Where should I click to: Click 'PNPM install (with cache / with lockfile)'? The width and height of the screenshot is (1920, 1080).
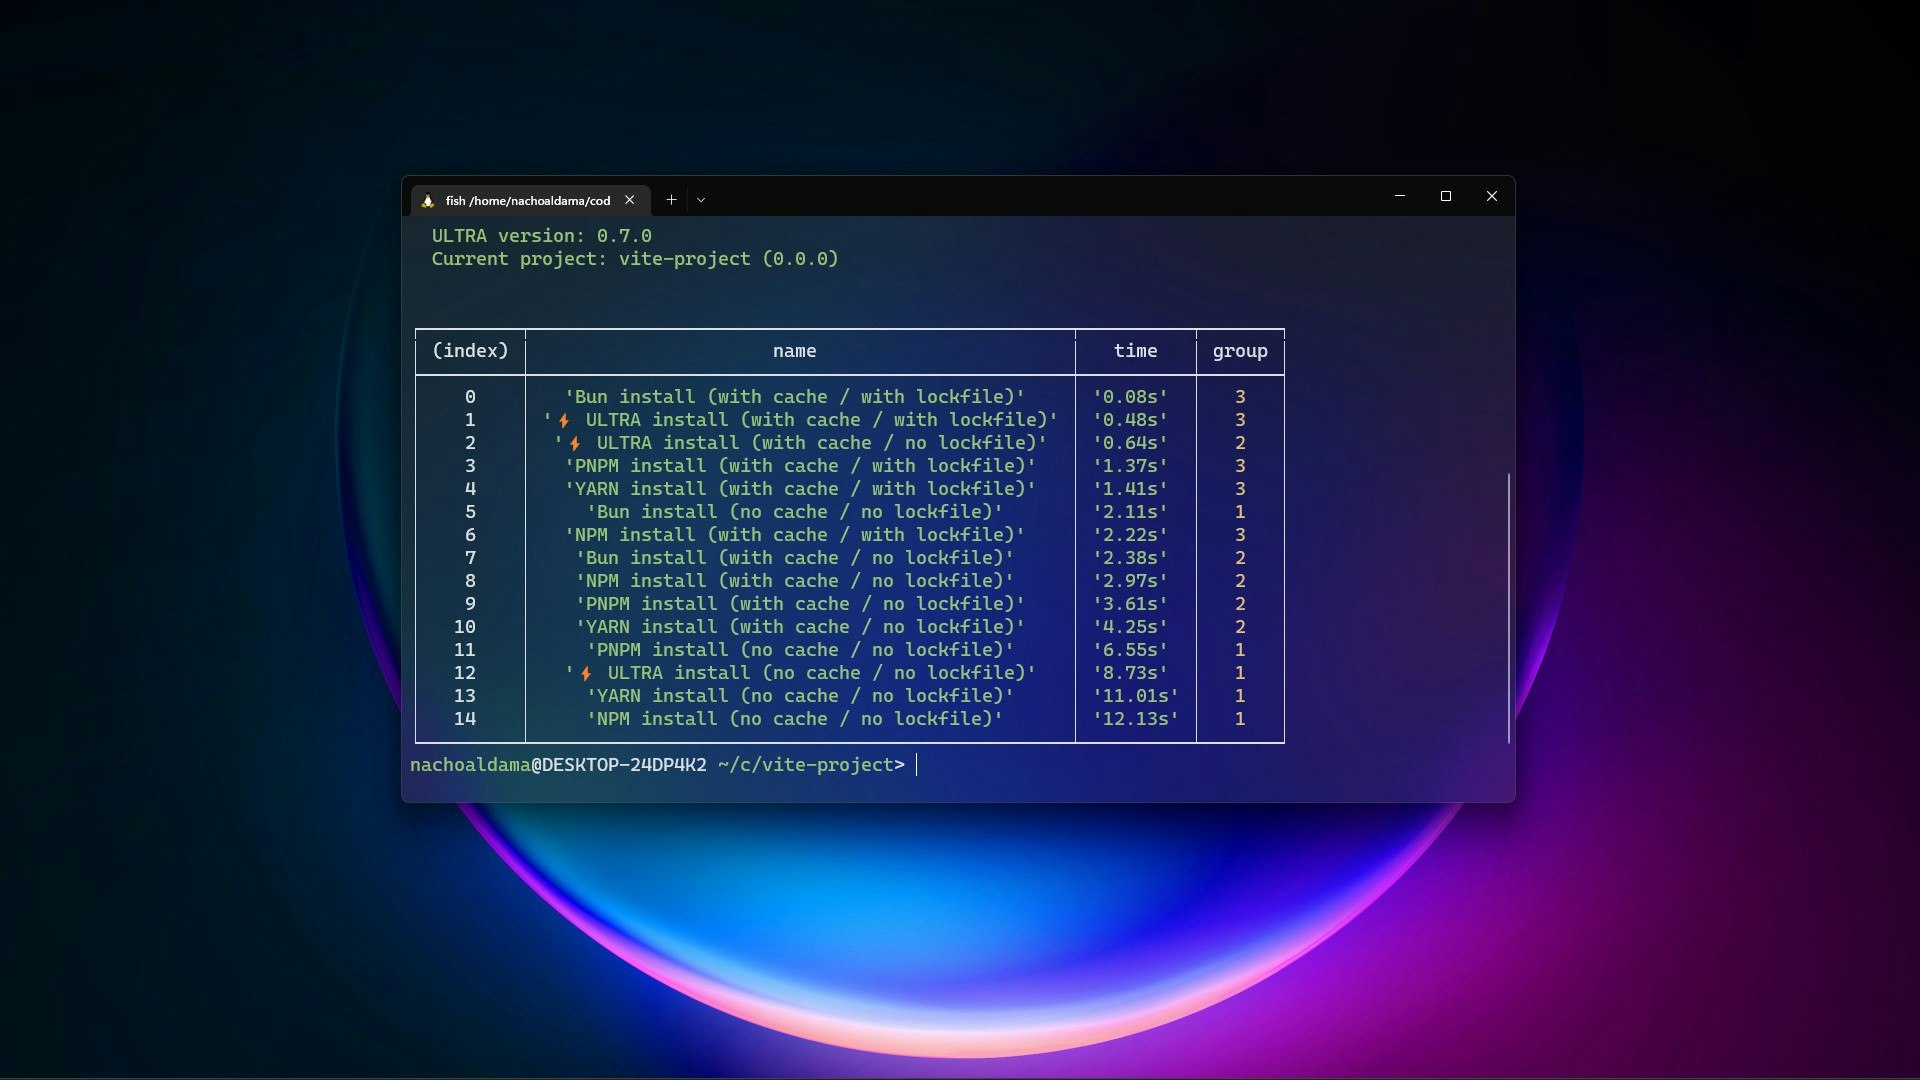800,466
